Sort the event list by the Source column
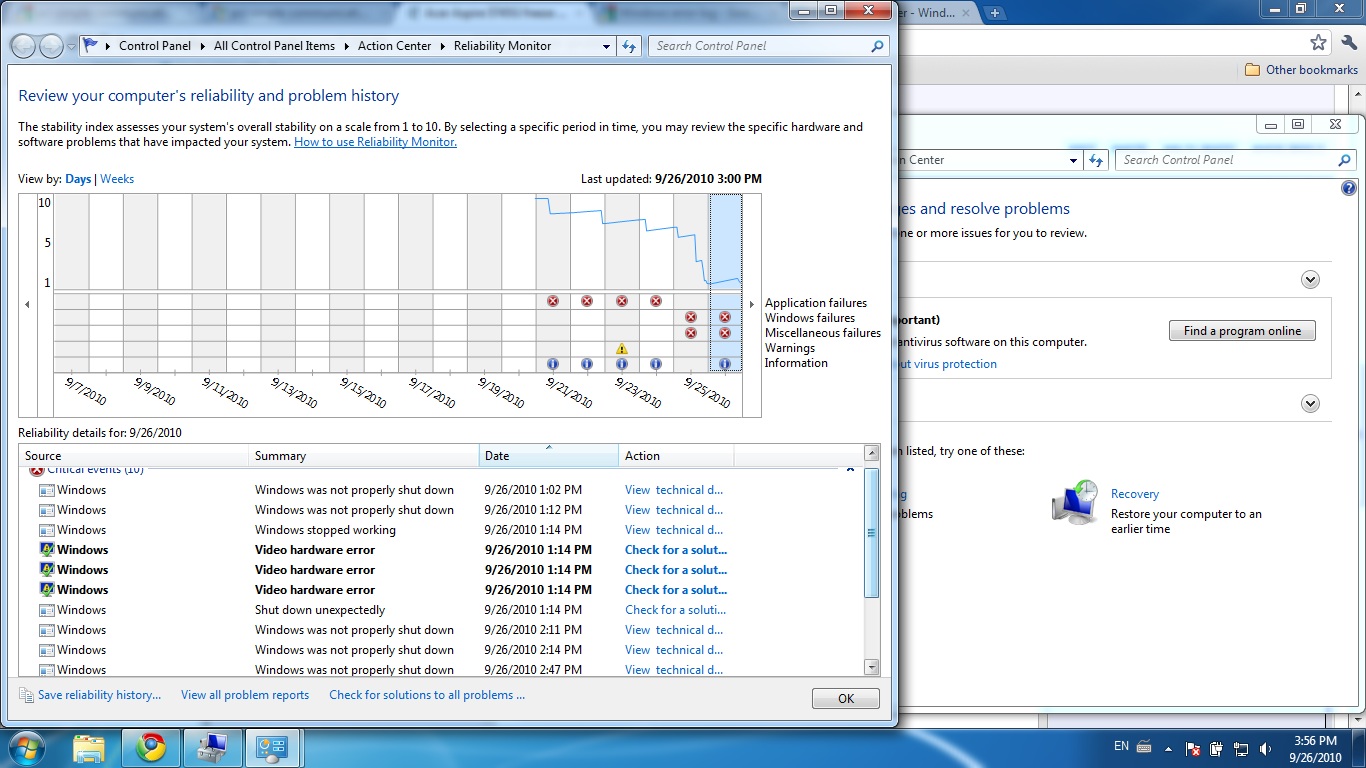1366x768 pixels. tap(134, 456)
